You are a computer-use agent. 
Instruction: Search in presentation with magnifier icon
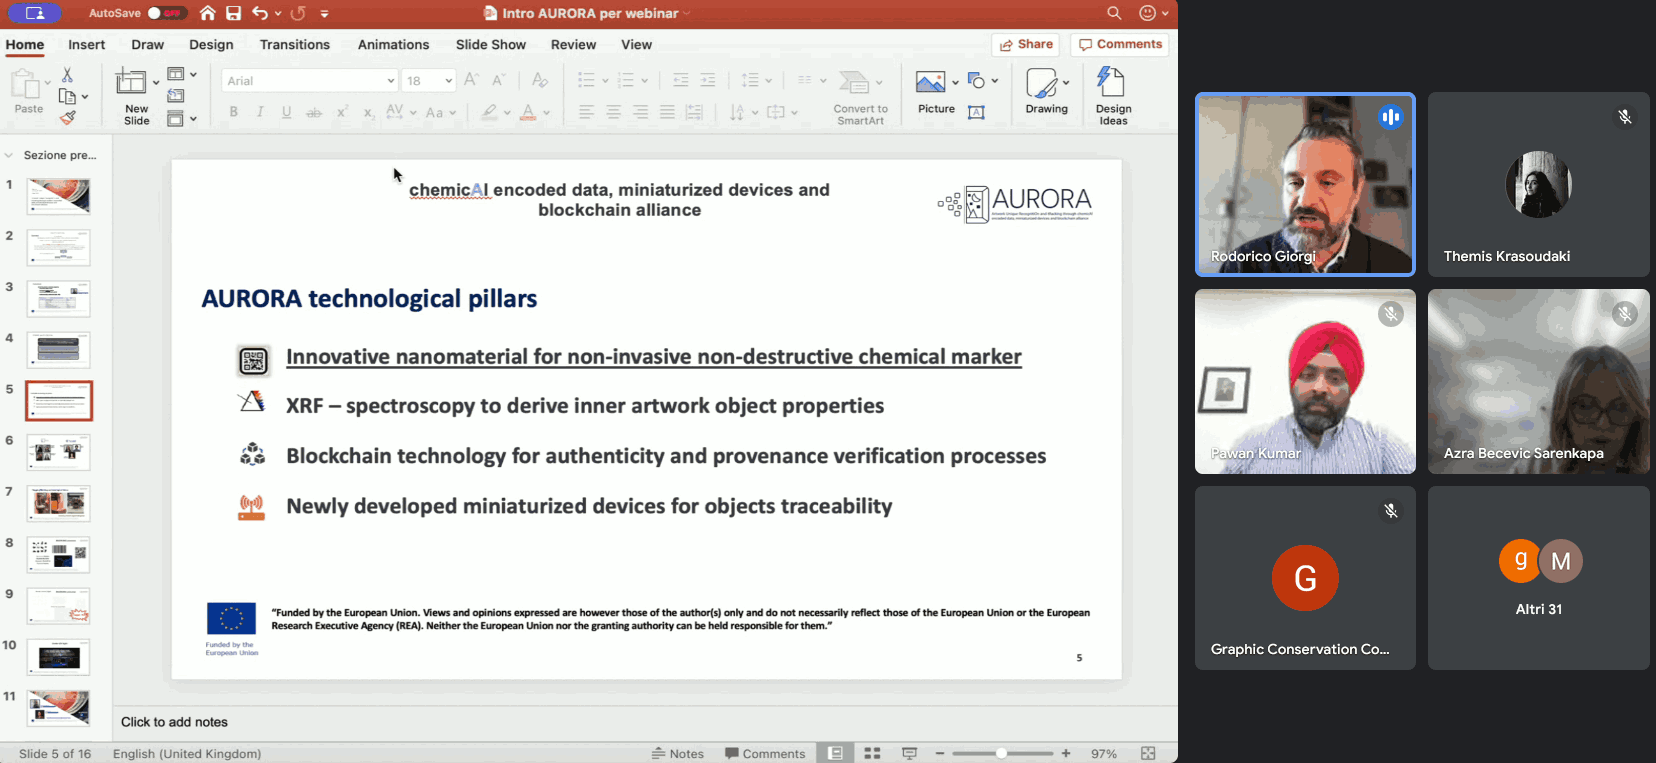(1114, 13)
